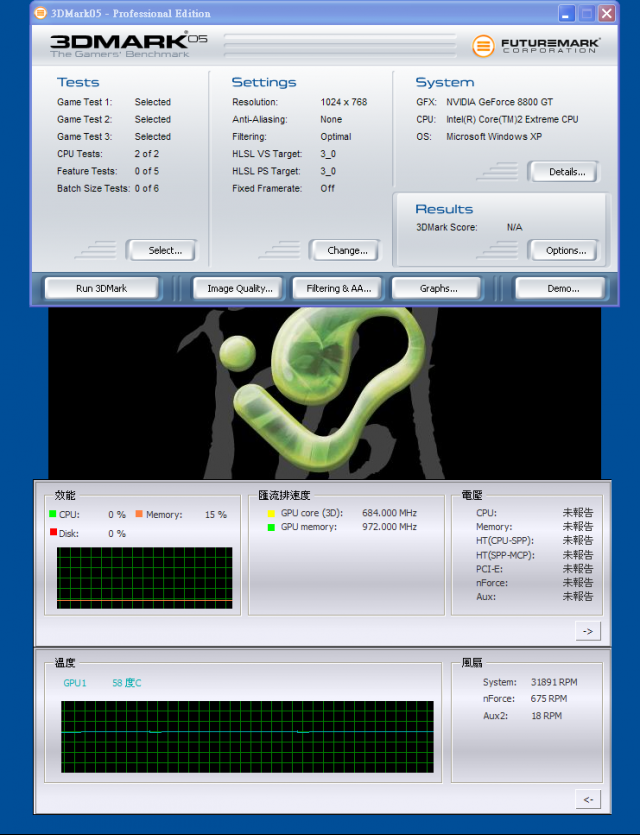Click the Game Test 1 Selected status
Viewport: 640px width, 835px height.
point(152,102)
